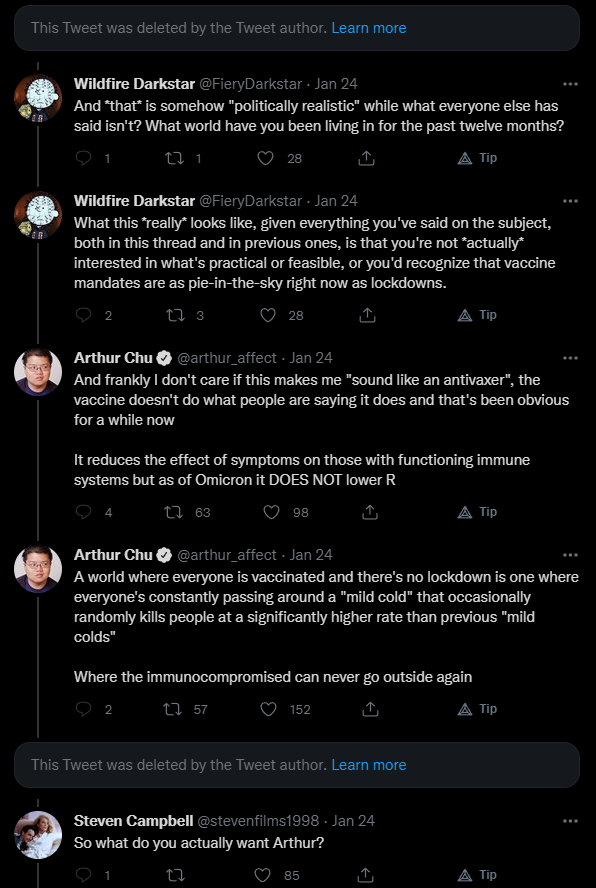Image resolution: width=596 pixels, height=888 pixels.
Task: Like Arthur Chu's "DOES NOT lower R" tweet
Action: pos(271,512)
